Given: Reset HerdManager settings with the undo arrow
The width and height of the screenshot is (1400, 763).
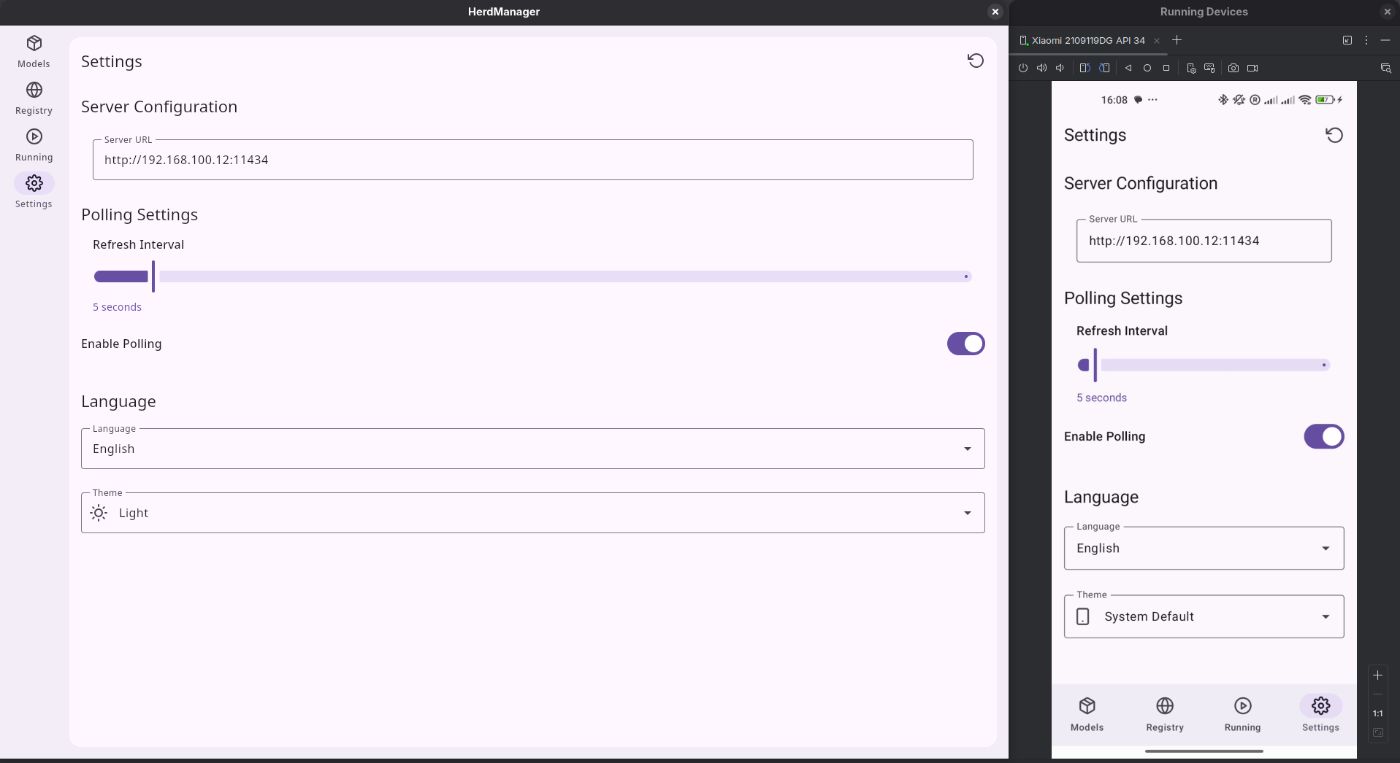Looking at the screenshot, I should [x=976, y=60].
